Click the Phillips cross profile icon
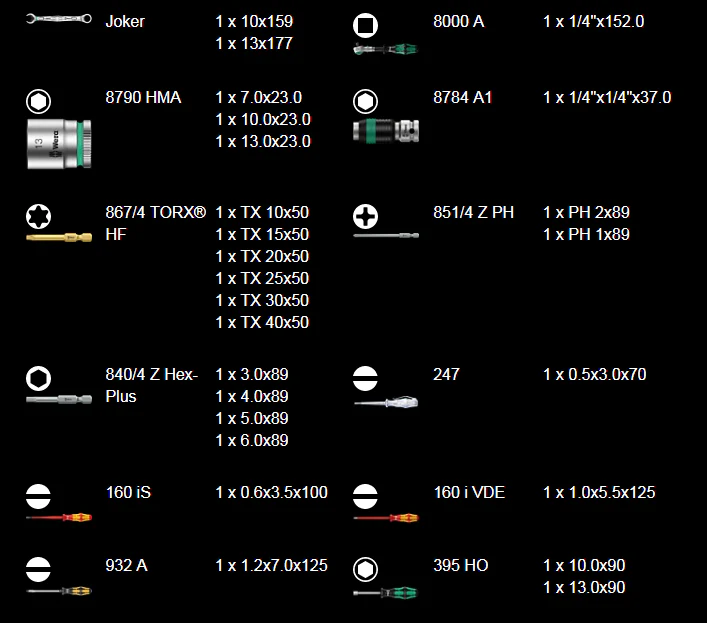The width and height of the screenshot is (707, 623). (x=365, y=216)
